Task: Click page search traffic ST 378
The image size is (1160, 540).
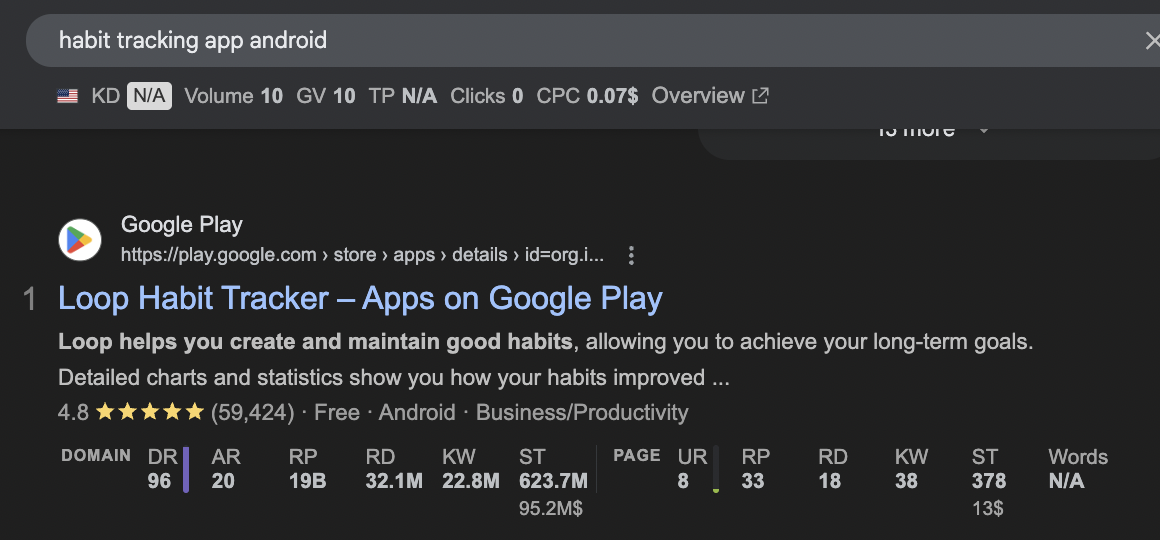Action: 988,481
